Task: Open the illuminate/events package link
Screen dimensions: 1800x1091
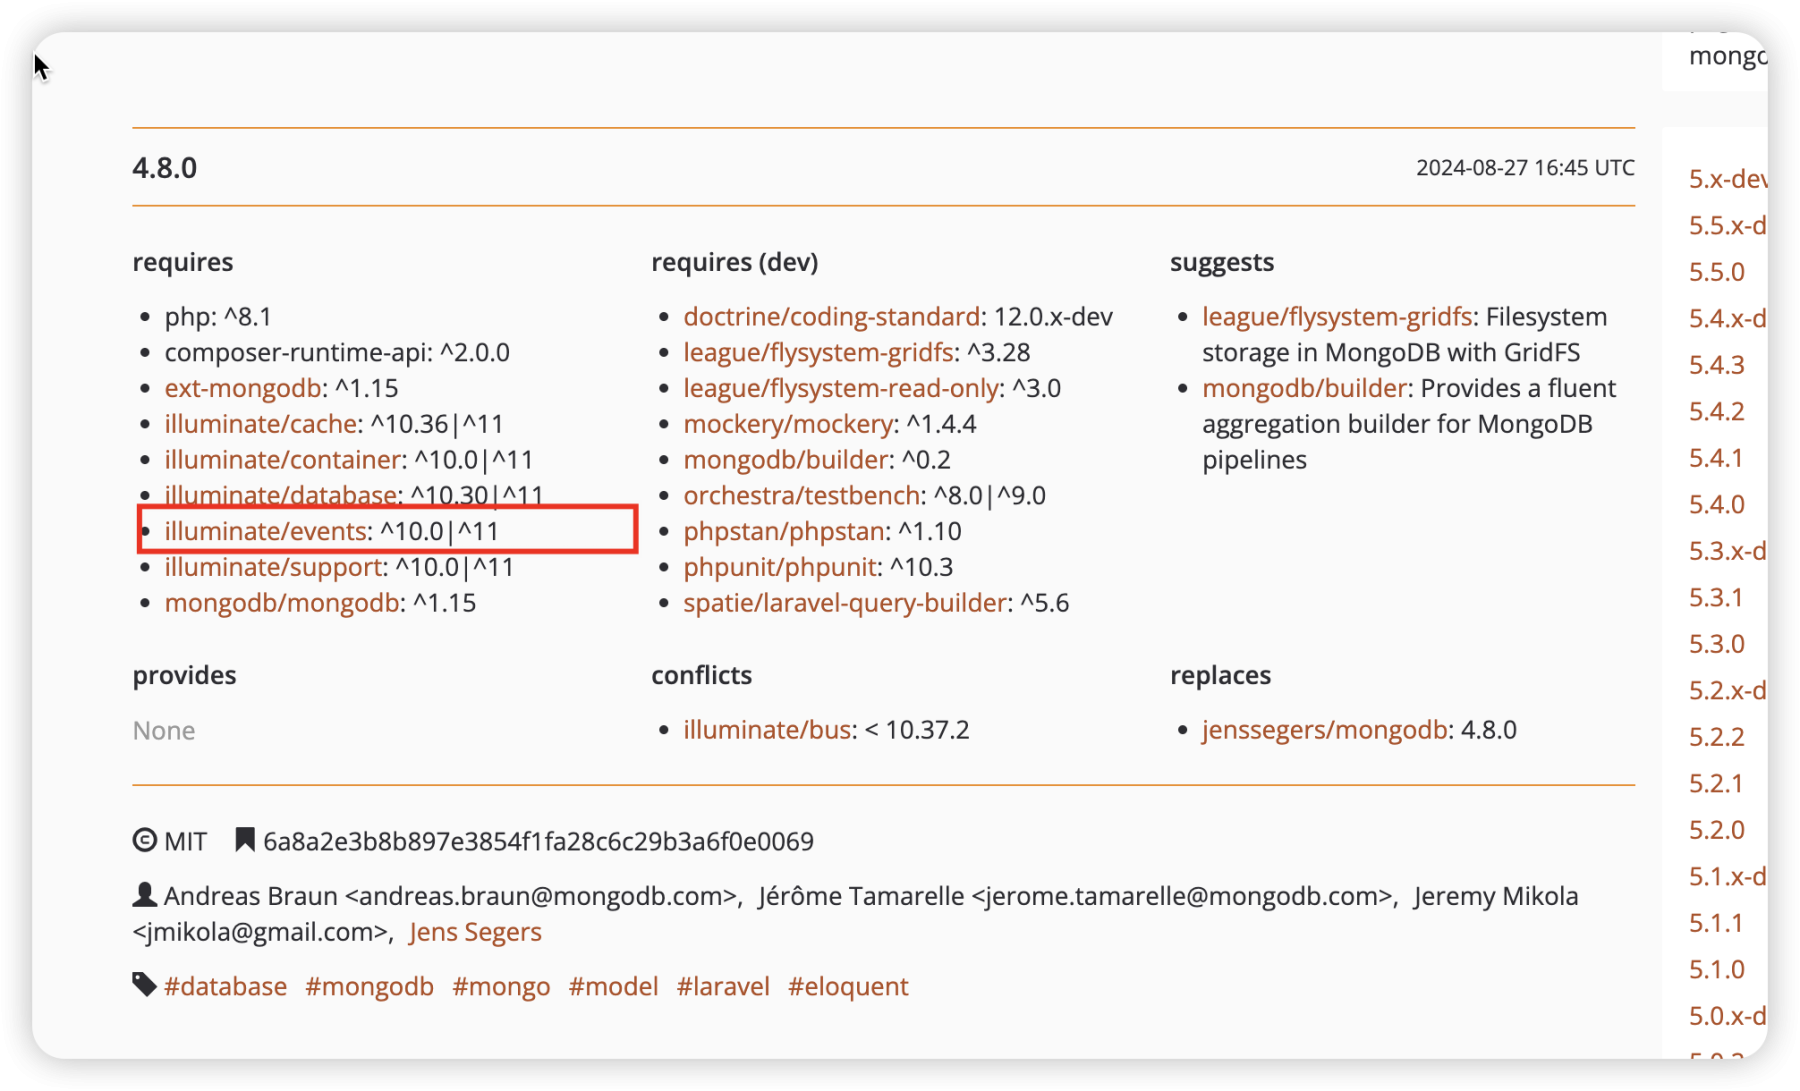Action: [265, 531]
